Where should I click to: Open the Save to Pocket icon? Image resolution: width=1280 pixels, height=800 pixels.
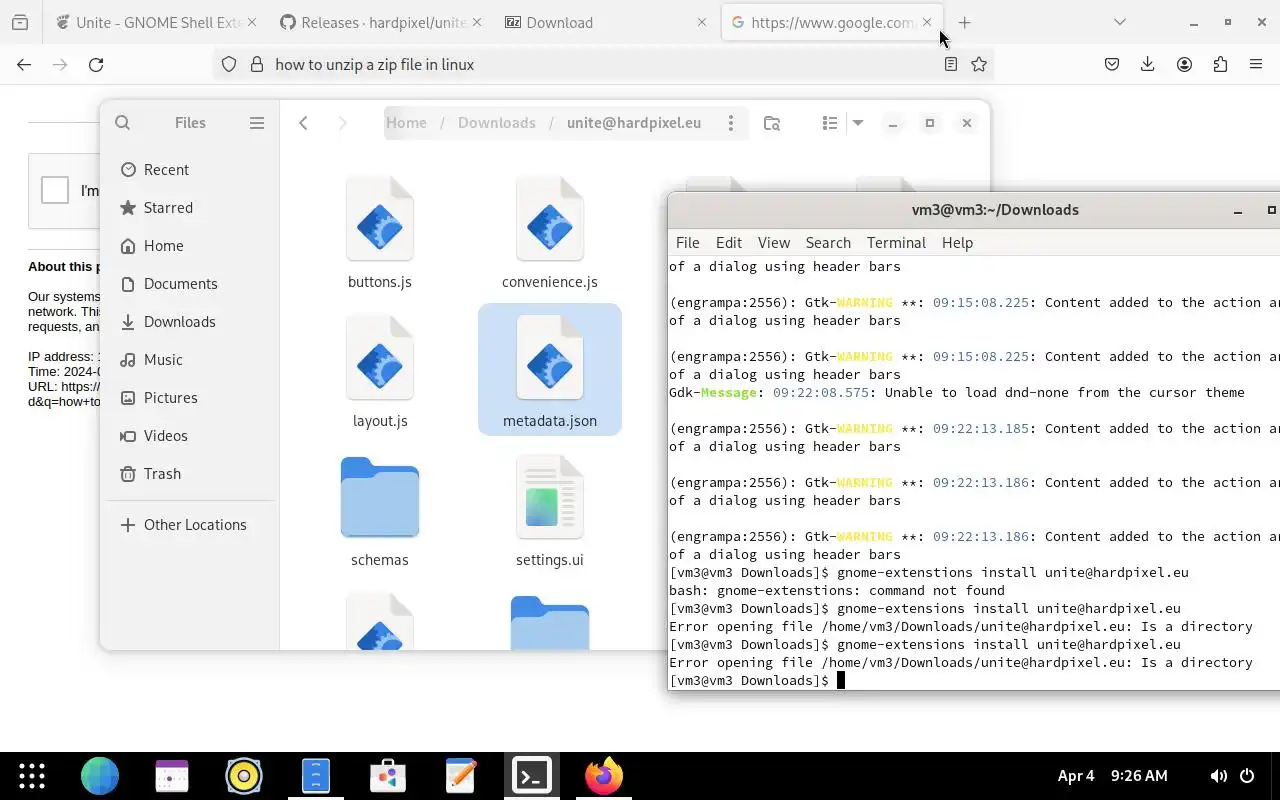click(x=1111, y=64)
